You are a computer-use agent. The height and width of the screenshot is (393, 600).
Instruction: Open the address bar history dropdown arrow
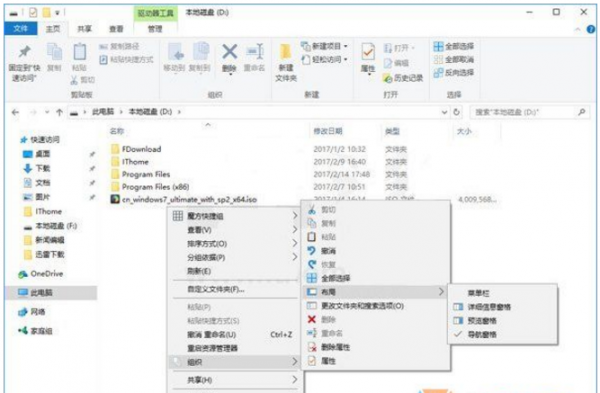(444, 112)
